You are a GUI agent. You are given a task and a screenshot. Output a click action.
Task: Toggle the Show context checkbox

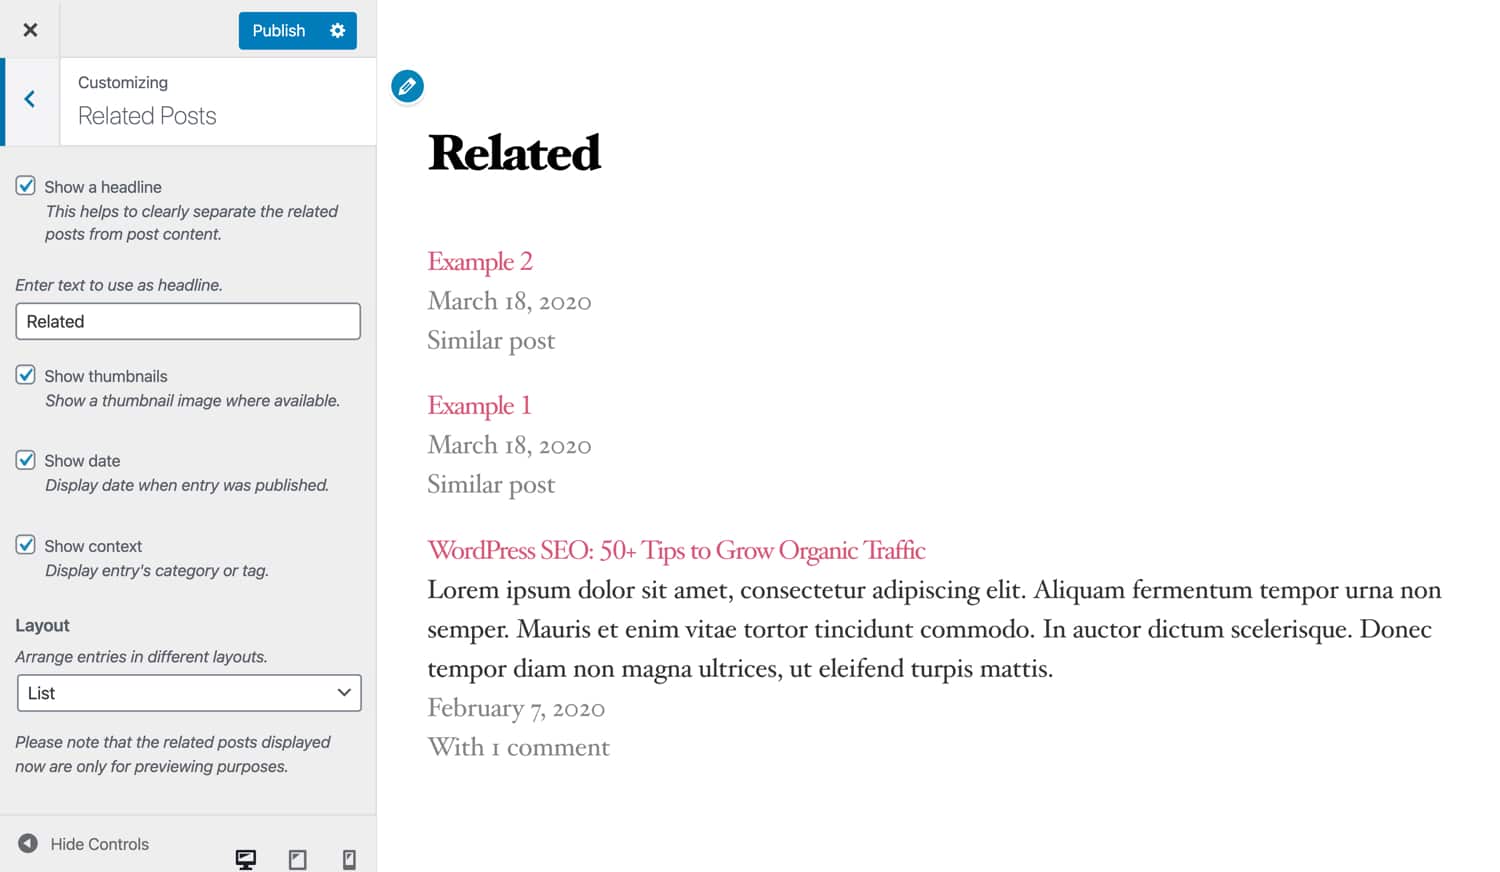(25, 544)
